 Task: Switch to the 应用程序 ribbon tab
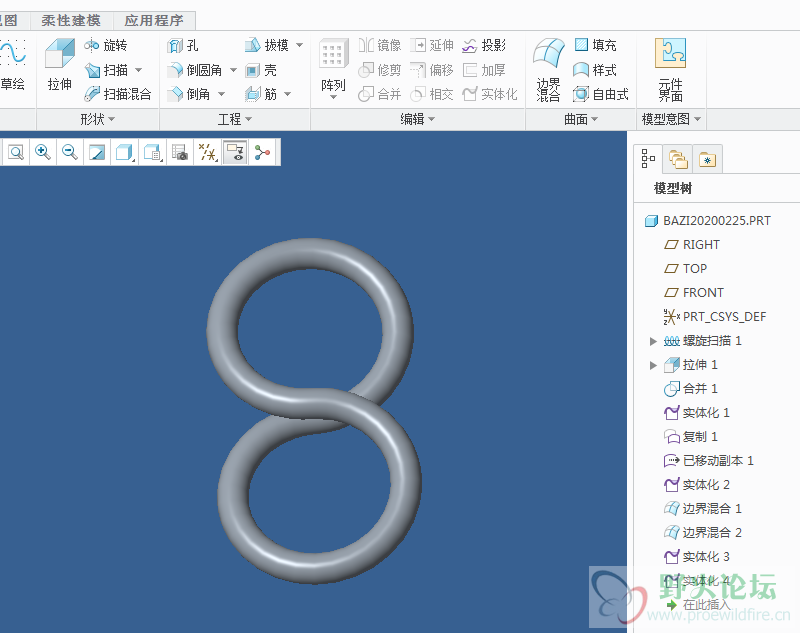[154, 20]
